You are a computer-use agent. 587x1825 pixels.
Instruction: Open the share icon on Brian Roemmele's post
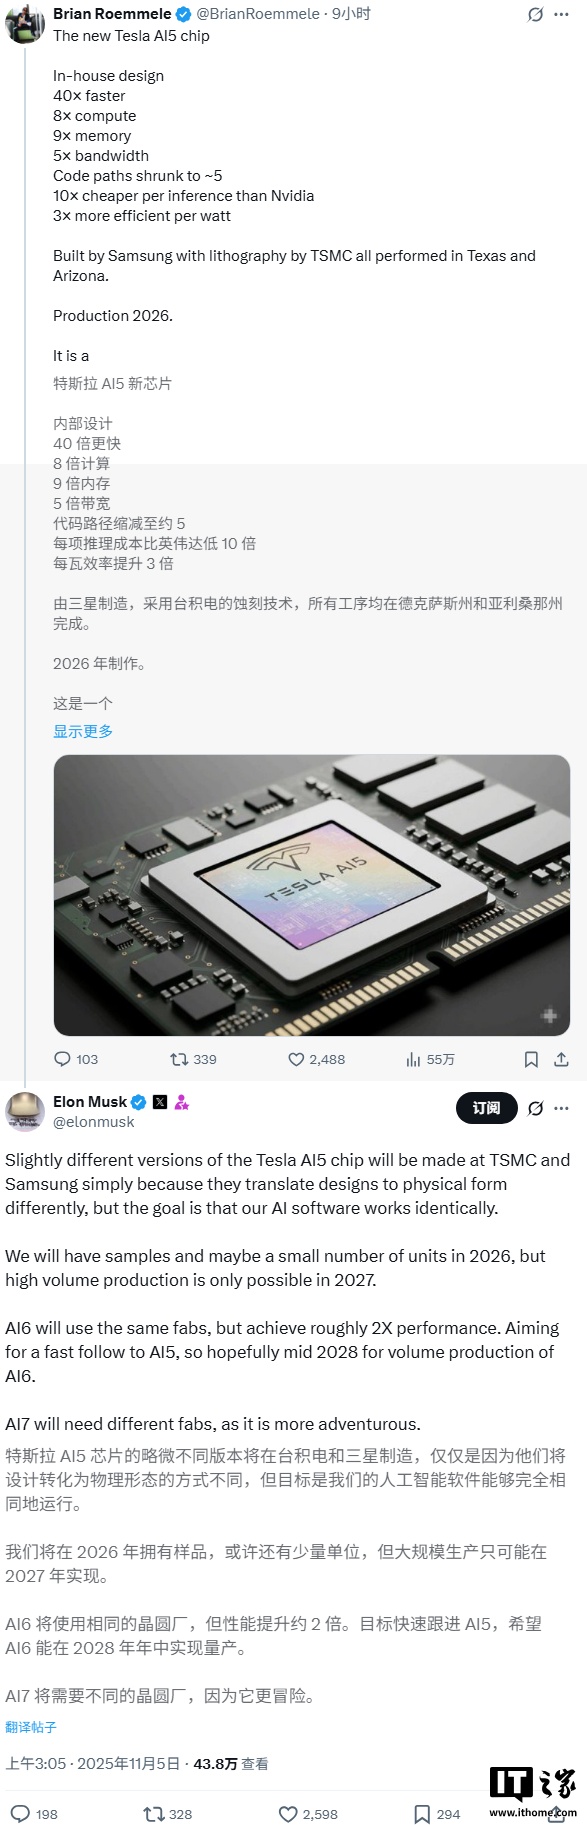click(559, 1058)
